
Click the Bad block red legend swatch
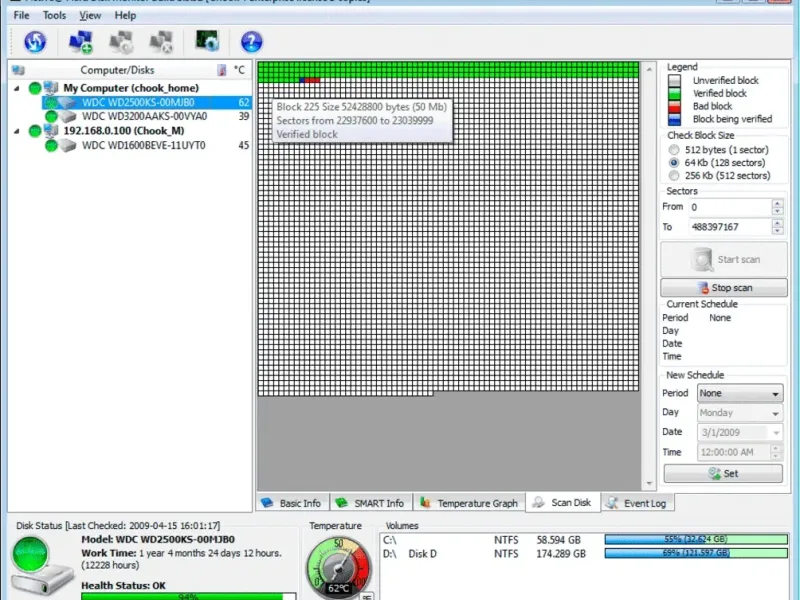tap(674, 106)
